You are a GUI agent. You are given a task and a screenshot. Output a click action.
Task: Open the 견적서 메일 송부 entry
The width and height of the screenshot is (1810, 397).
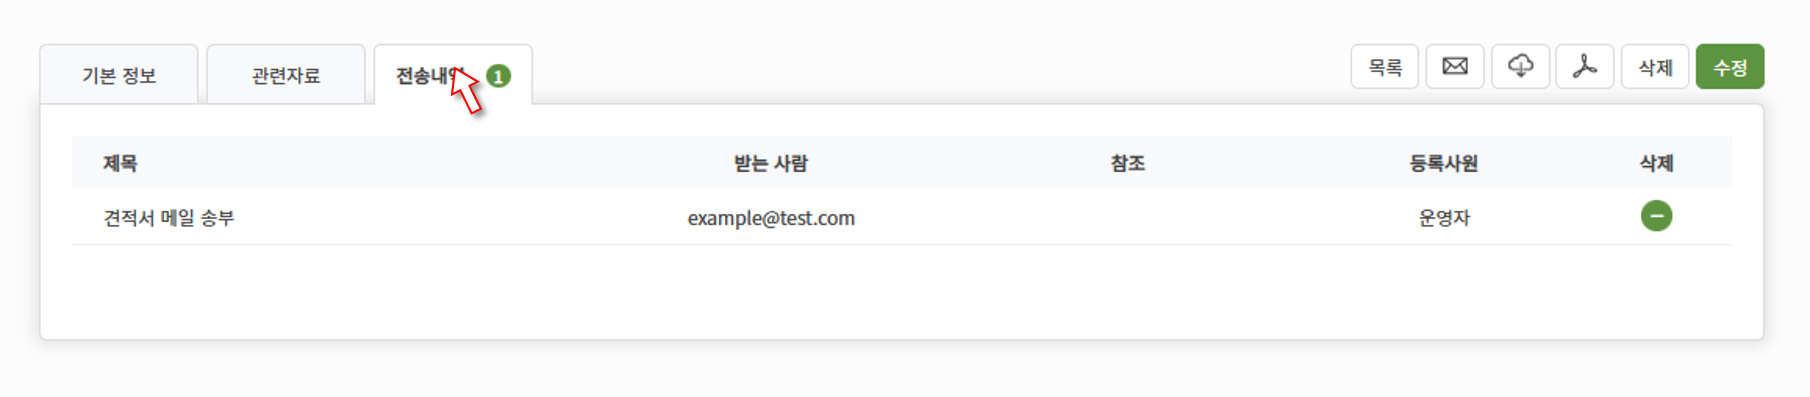[169, 218]
